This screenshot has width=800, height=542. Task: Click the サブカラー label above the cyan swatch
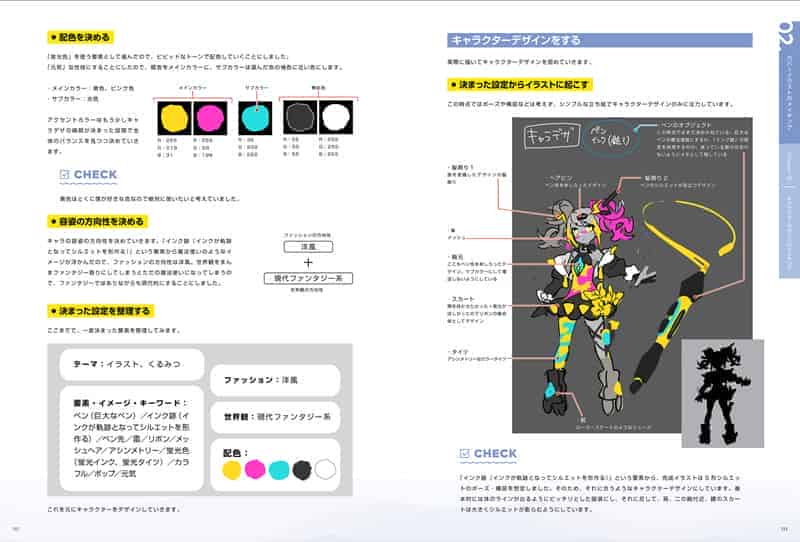(256, 88)
